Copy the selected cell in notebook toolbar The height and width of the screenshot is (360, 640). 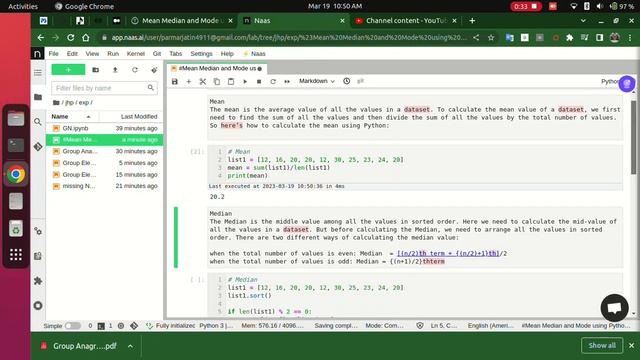click(x=217, y=81)
